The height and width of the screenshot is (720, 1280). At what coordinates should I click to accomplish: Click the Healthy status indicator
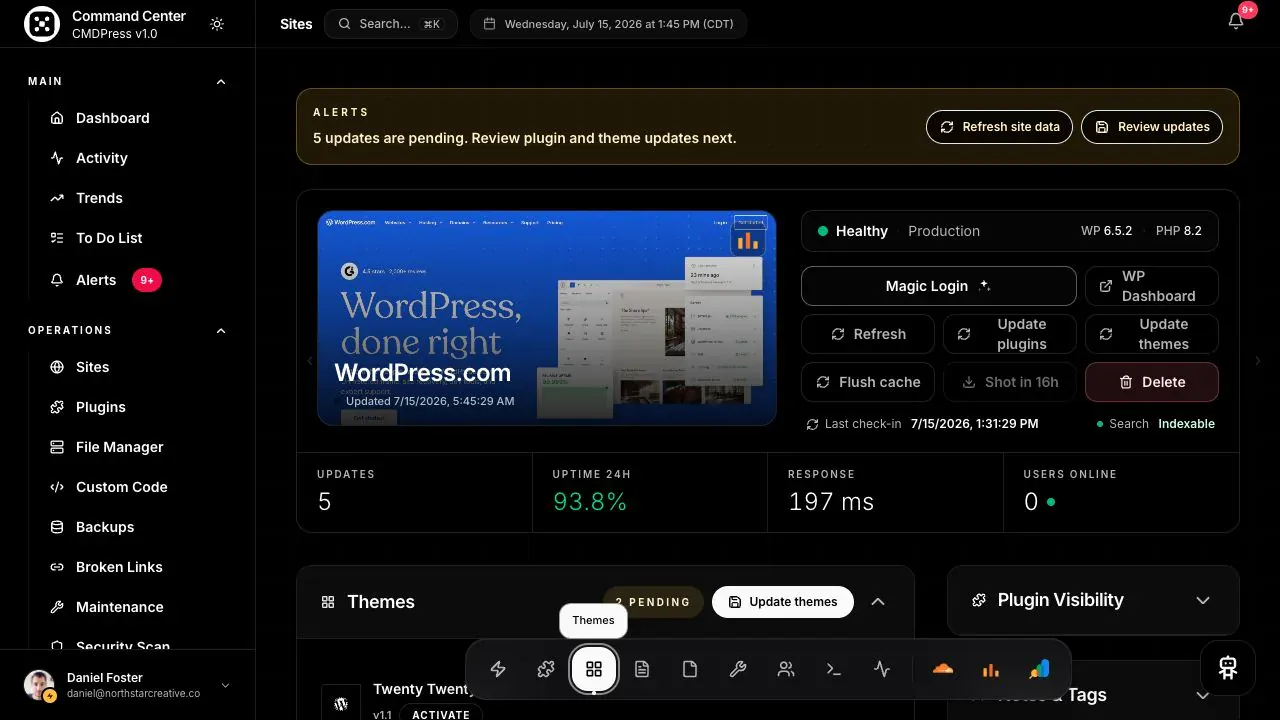pyautogui.click(x=853, y=231)
